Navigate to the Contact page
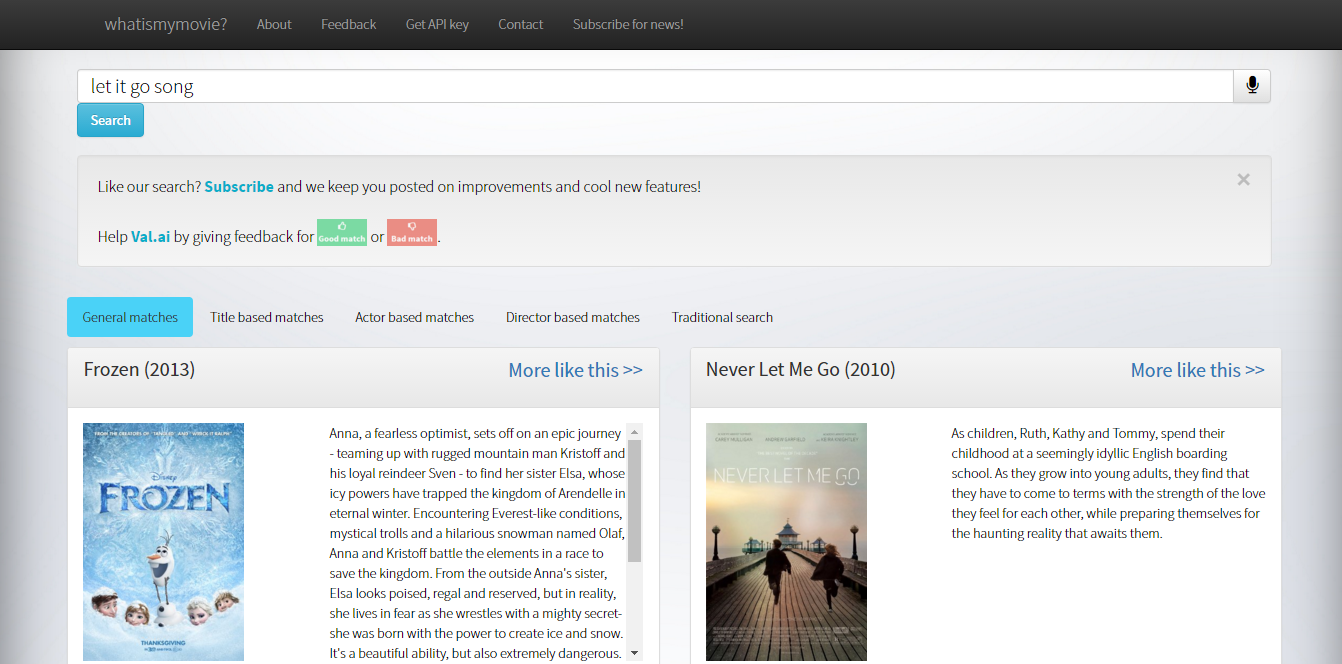 [x=521, y=24]
